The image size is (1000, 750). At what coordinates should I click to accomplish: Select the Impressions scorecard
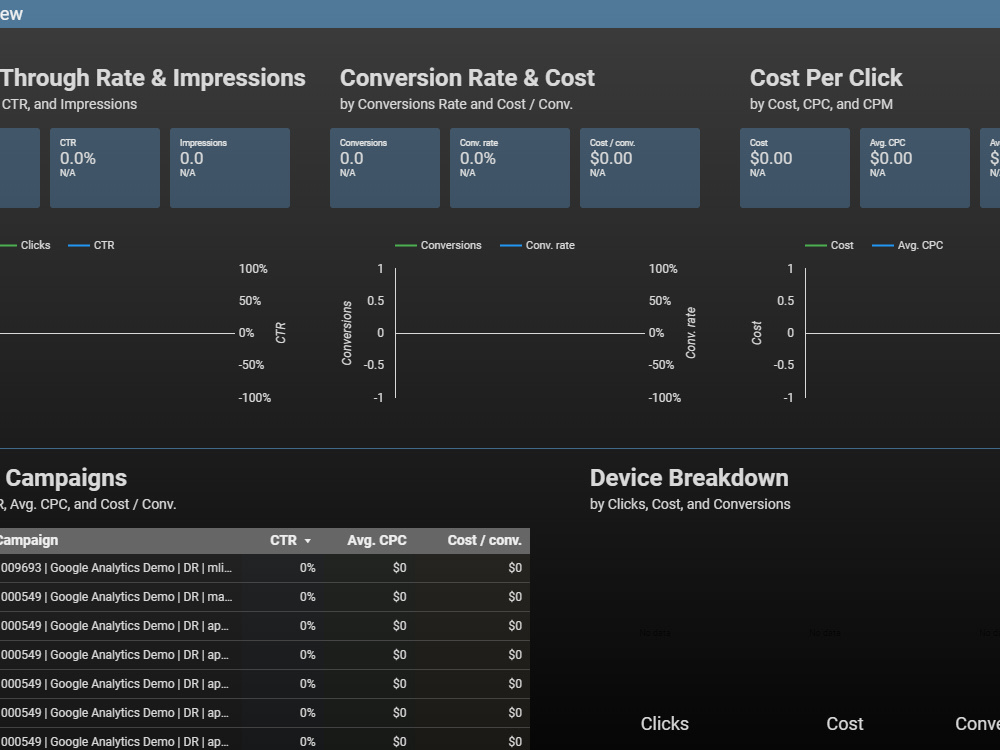point(230,168)
